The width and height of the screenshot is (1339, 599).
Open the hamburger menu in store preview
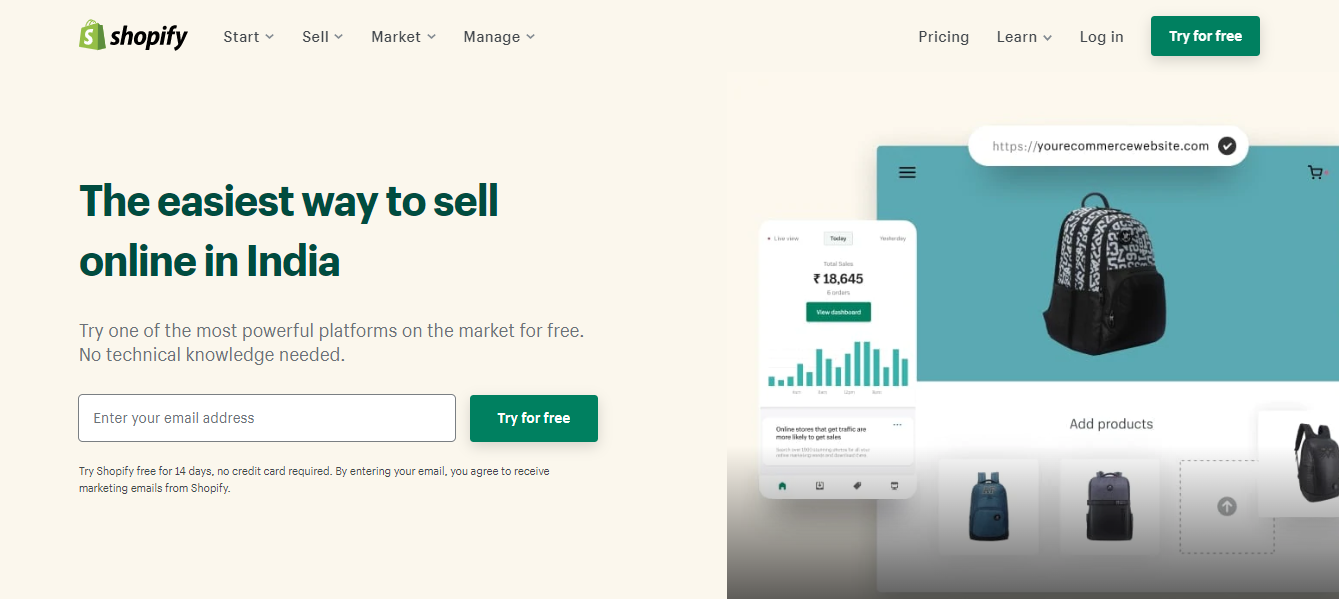pyautogui.click(x=907, y=173)
